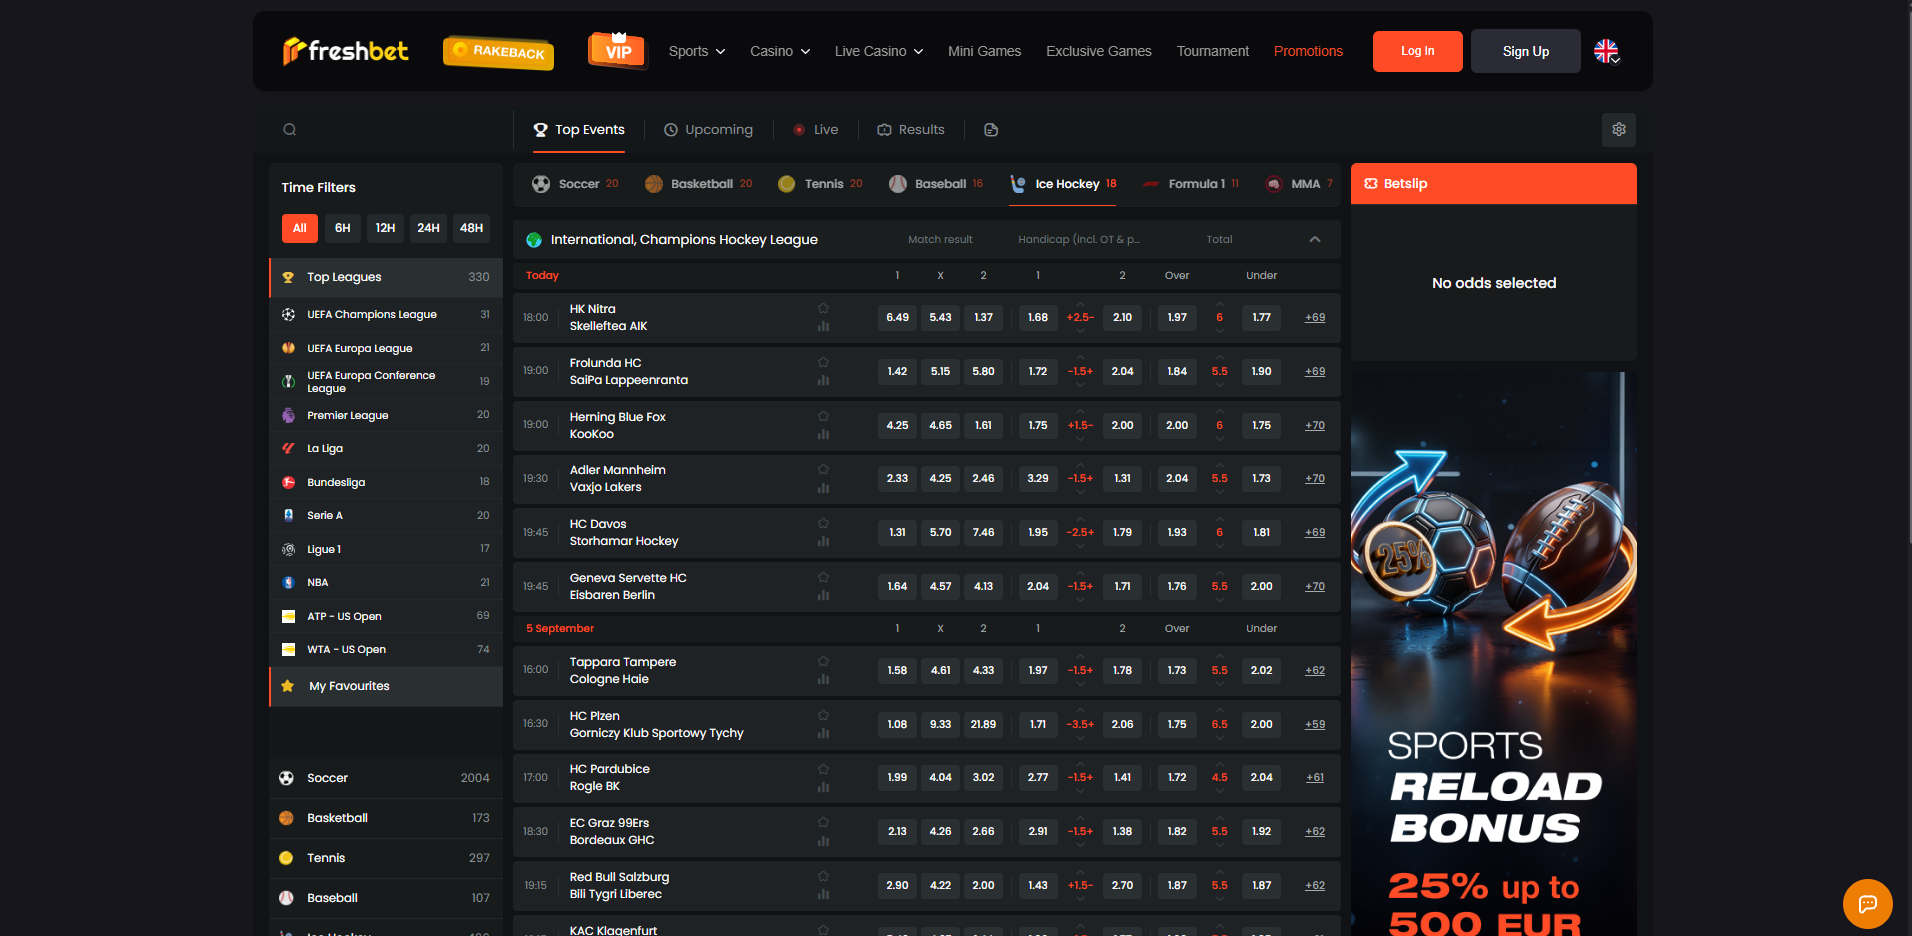Open My Favourites list
Screen dimensions: 1912x936
point(386,686)
